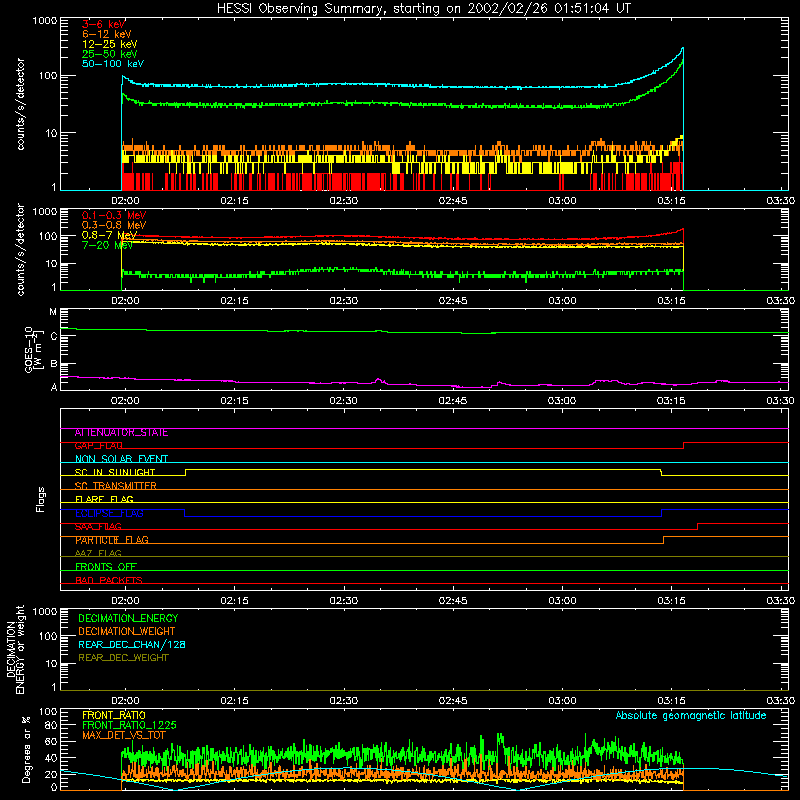The image size is (800, 800).
Task: Click the FRONTS_OFF flag label
Action: tap(106, 567)
